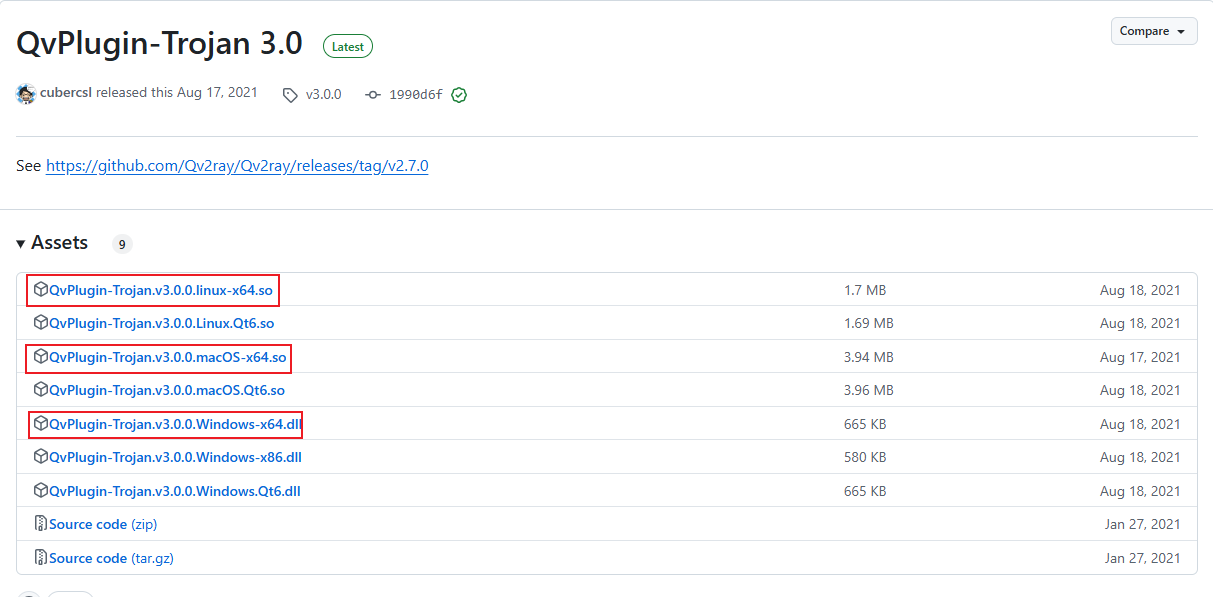
Task: Open the Compare dropdown
Action: point(1153,31)
